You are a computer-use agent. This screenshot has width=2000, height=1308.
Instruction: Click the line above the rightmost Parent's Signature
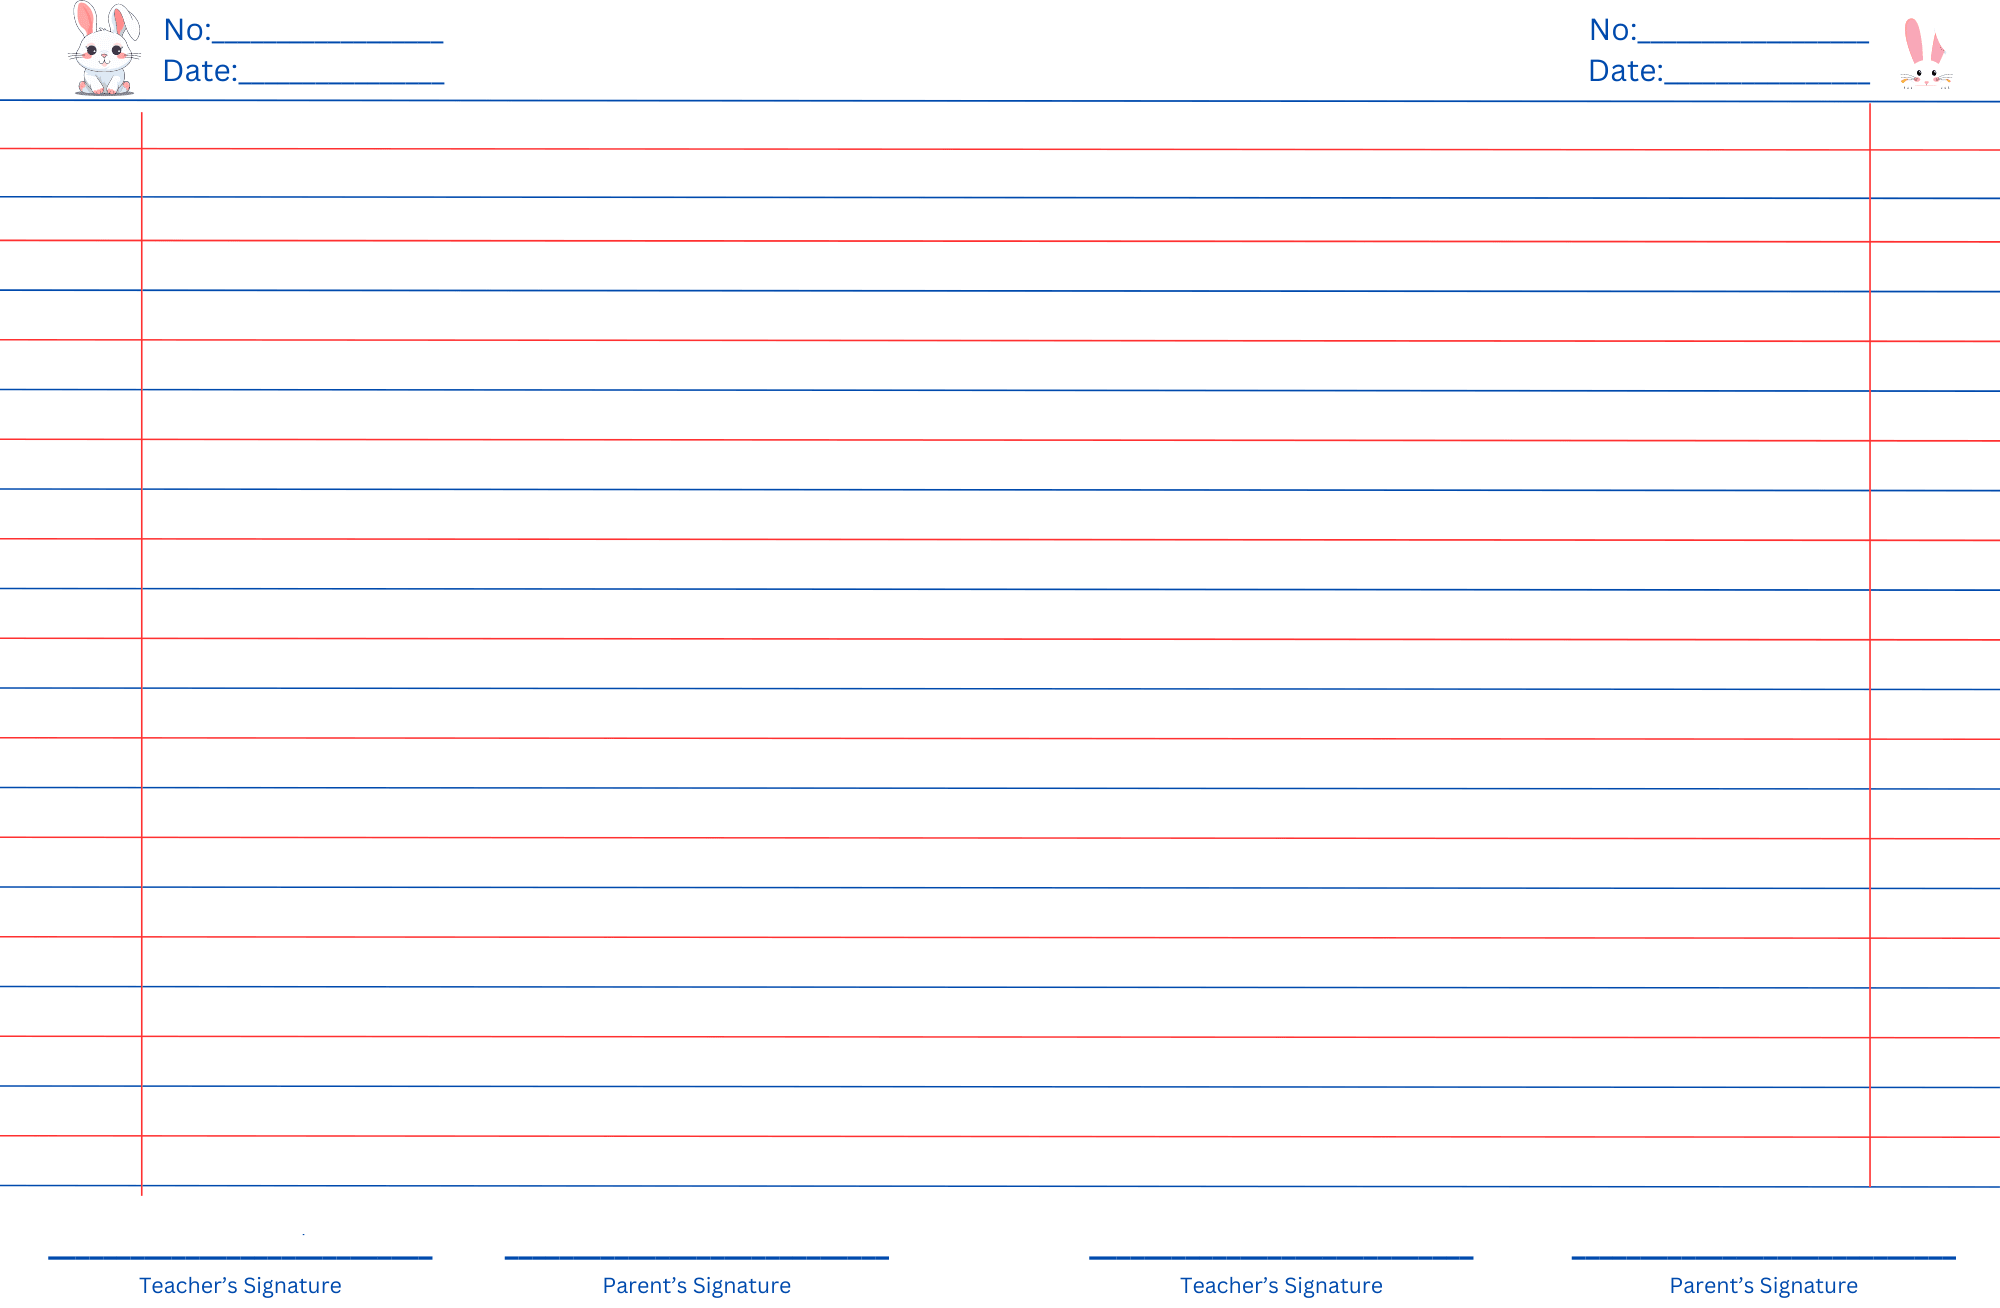coord(1763,1257)
